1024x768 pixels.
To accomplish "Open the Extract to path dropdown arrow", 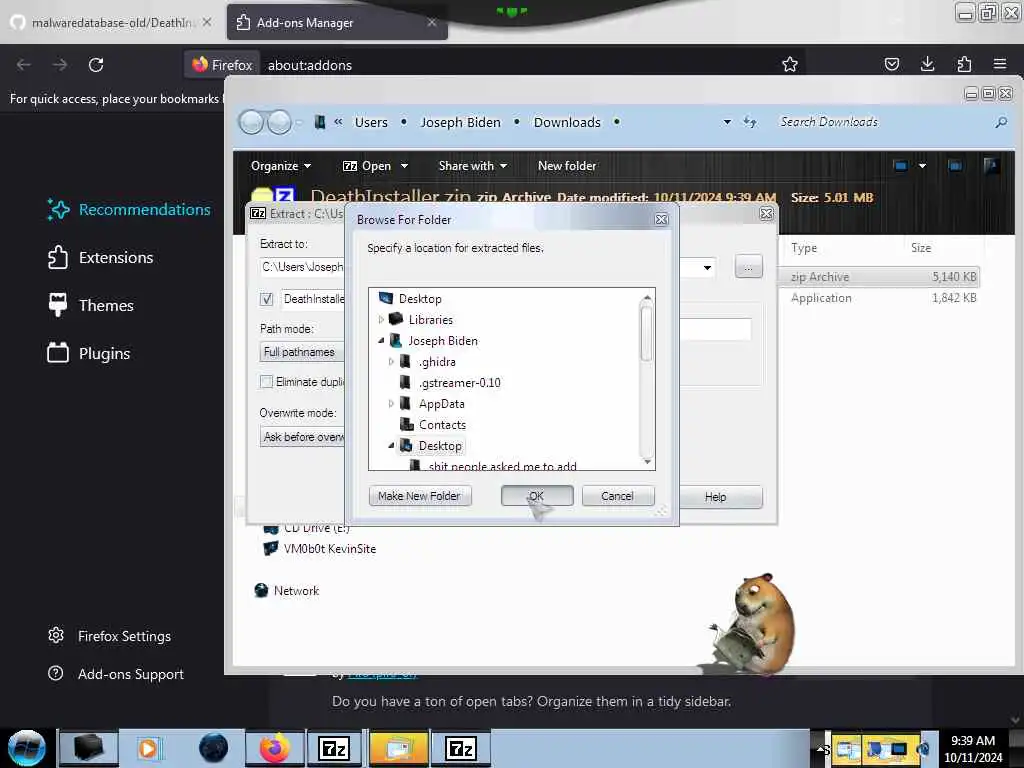I will [x=707, y=268].
